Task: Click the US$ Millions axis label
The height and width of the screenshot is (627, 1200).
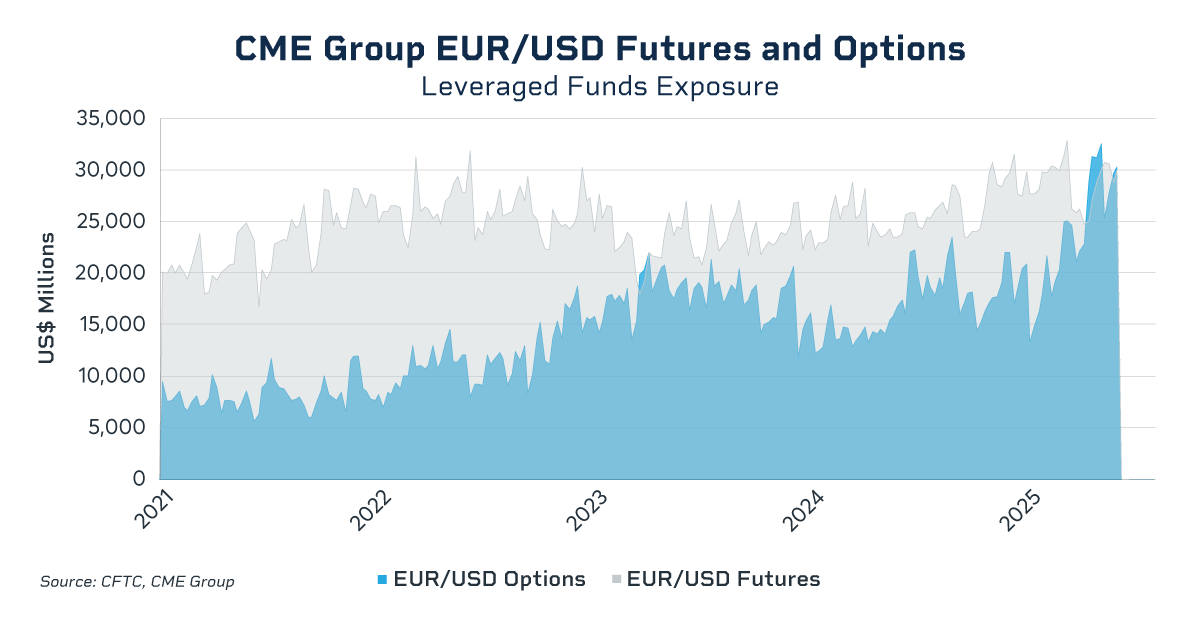Action: point(47,298)
